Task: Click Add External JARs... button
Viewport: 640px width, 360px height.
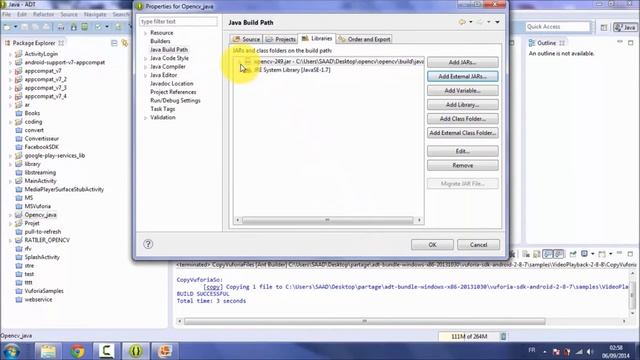Action: (462, 76)
